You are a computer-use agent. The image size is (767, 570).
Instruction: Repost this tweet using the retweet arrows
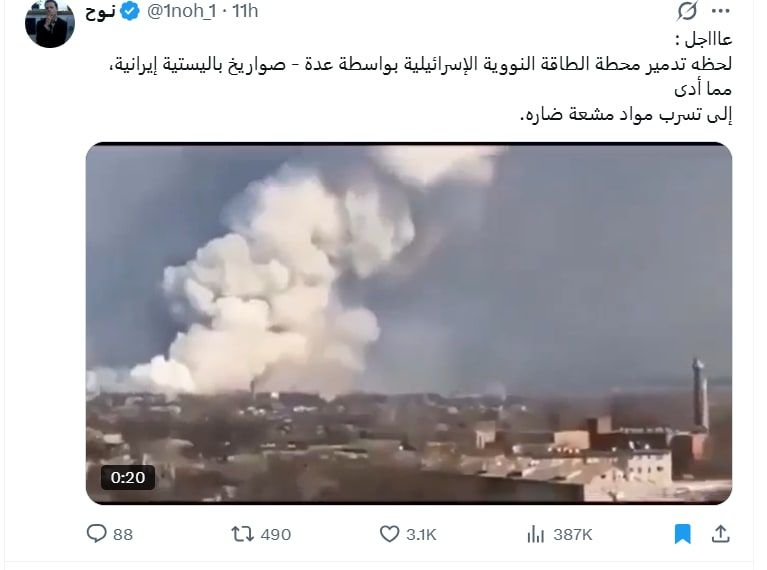pos(243,534)
